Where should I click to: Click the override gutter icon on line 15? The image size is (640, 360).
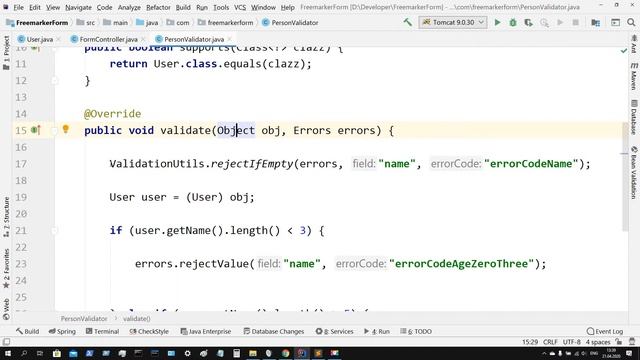point(36,130)
